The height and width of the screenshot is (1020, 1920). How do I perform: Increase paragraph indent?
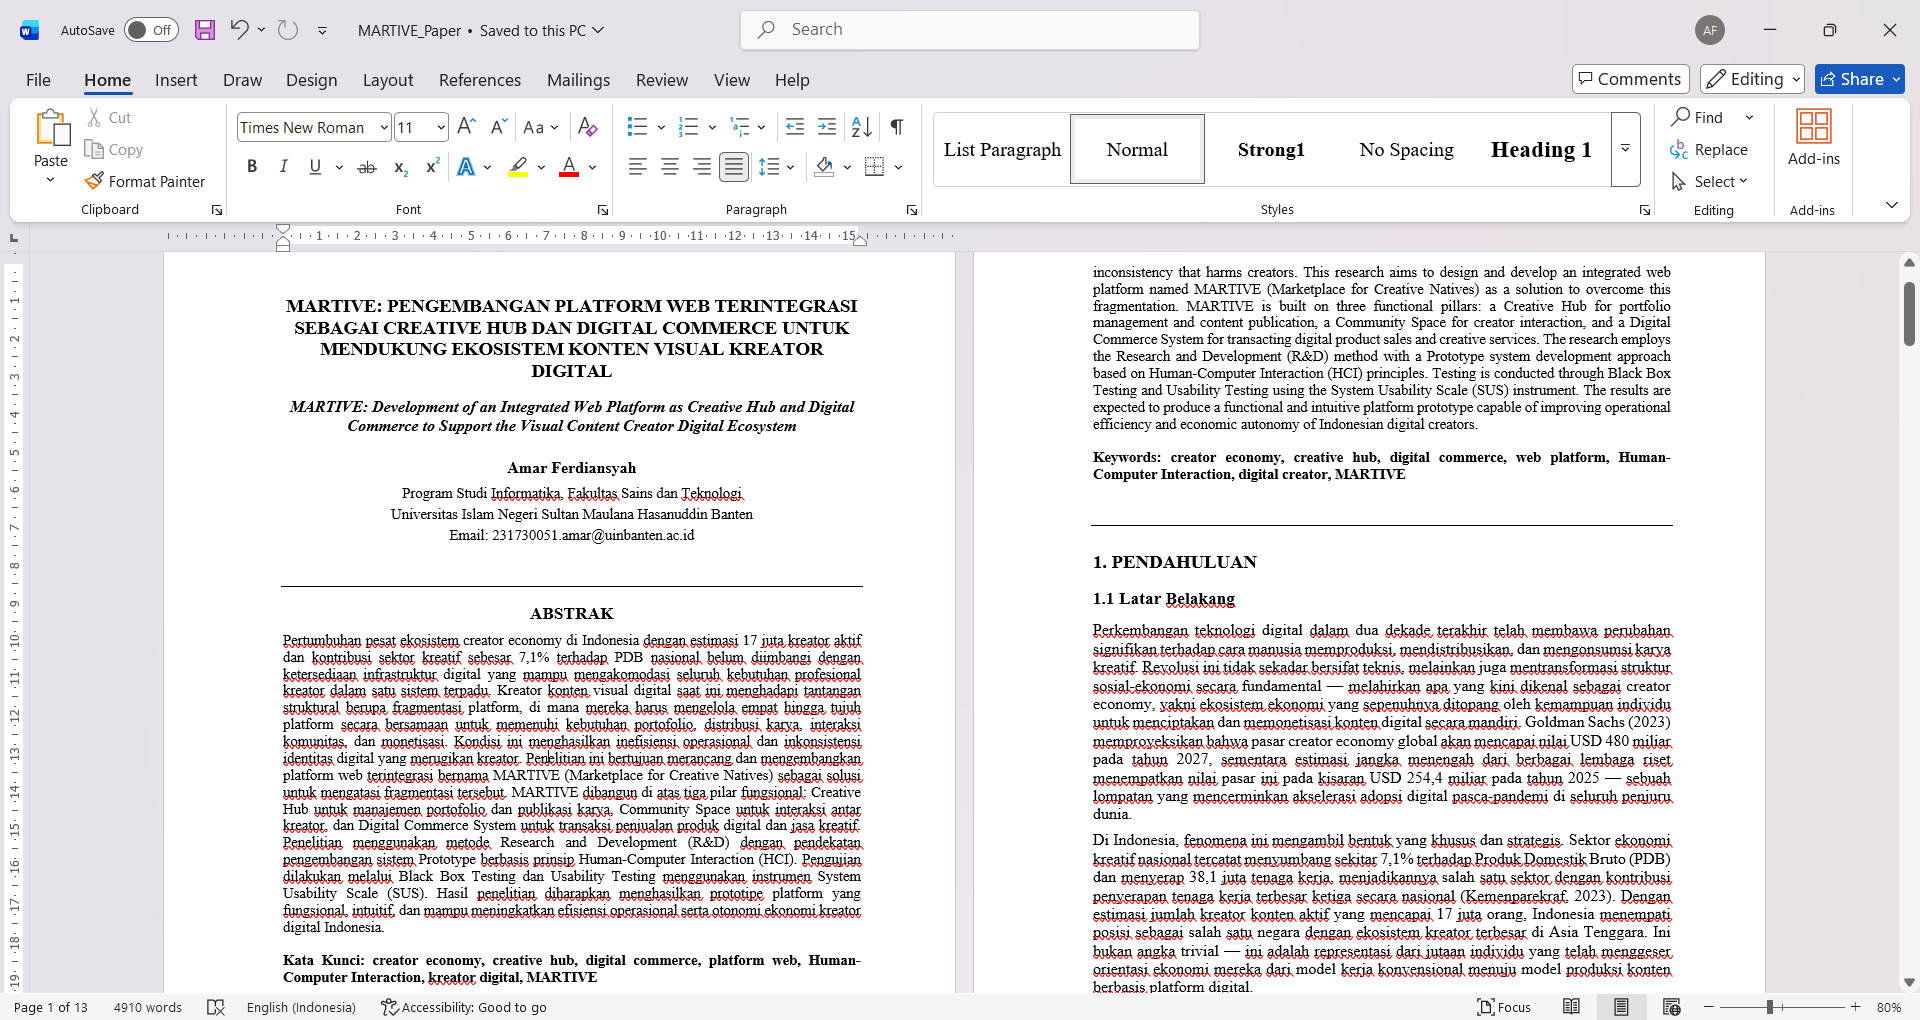[827, 127]
